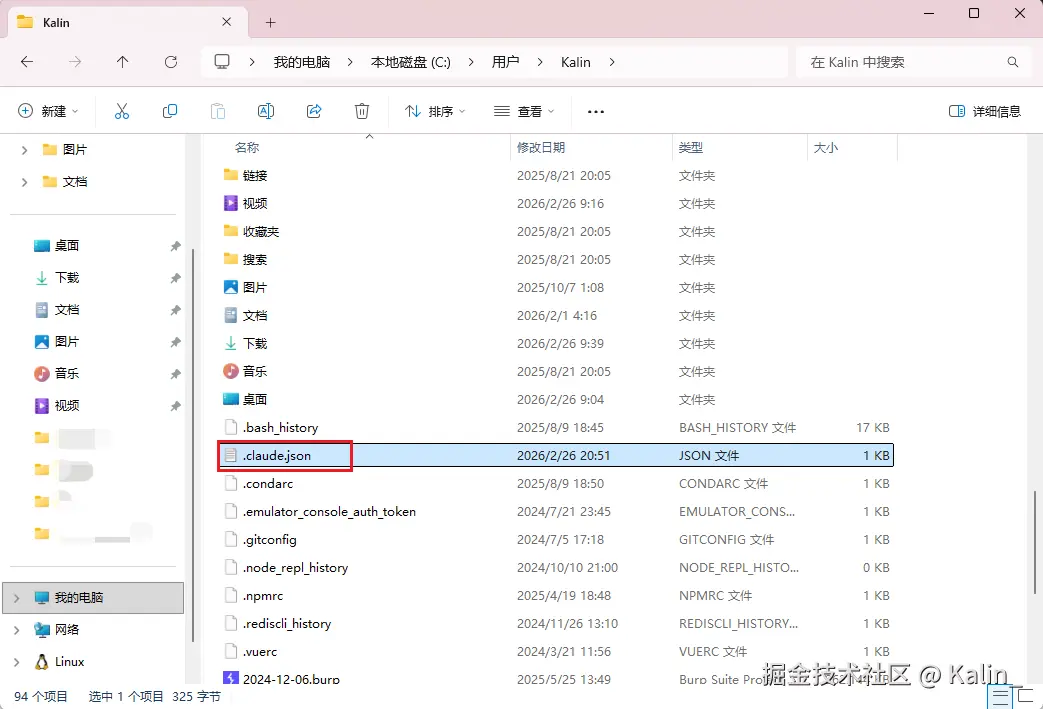The image size is (1043, 709).
Task: Click the Rename icon in toolbar
Action: click(265, 111)
